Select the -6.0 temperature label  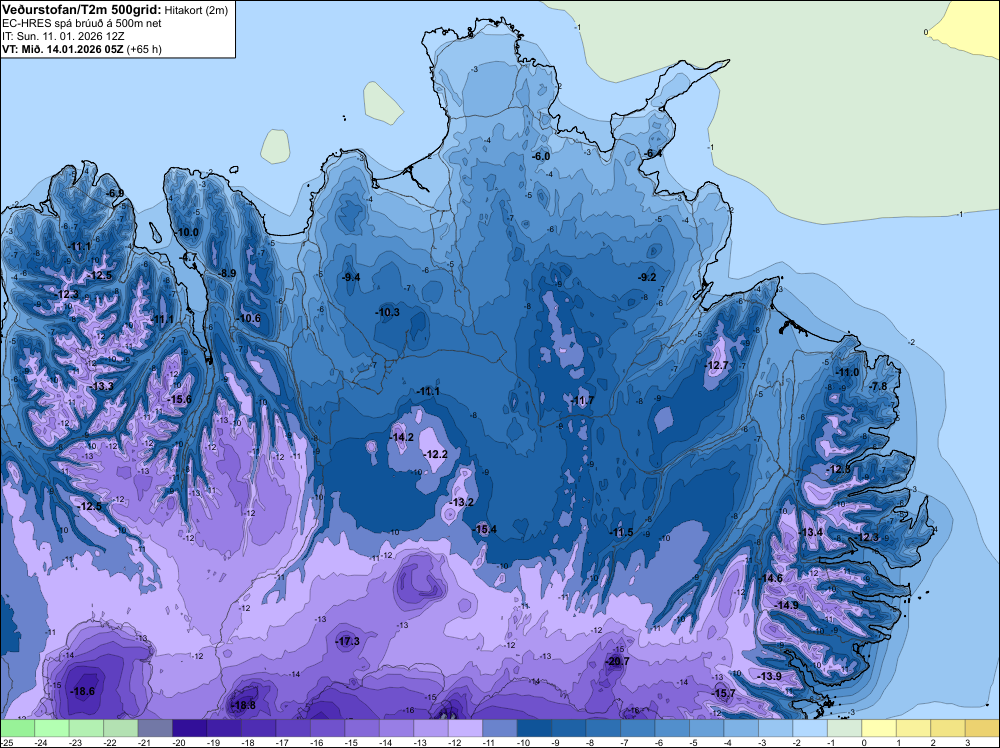[541, 156]
